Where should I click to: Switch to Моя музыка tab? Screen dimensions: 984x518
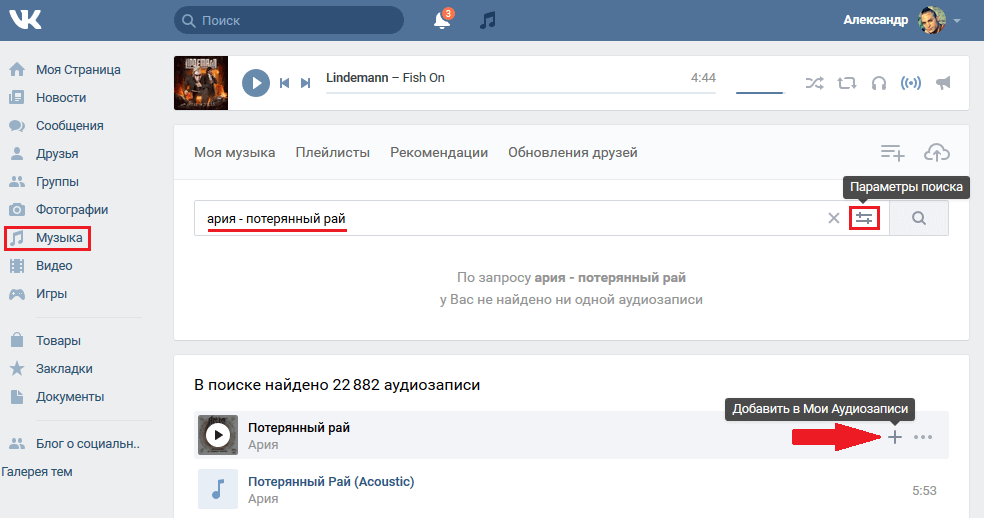point(235,153)
